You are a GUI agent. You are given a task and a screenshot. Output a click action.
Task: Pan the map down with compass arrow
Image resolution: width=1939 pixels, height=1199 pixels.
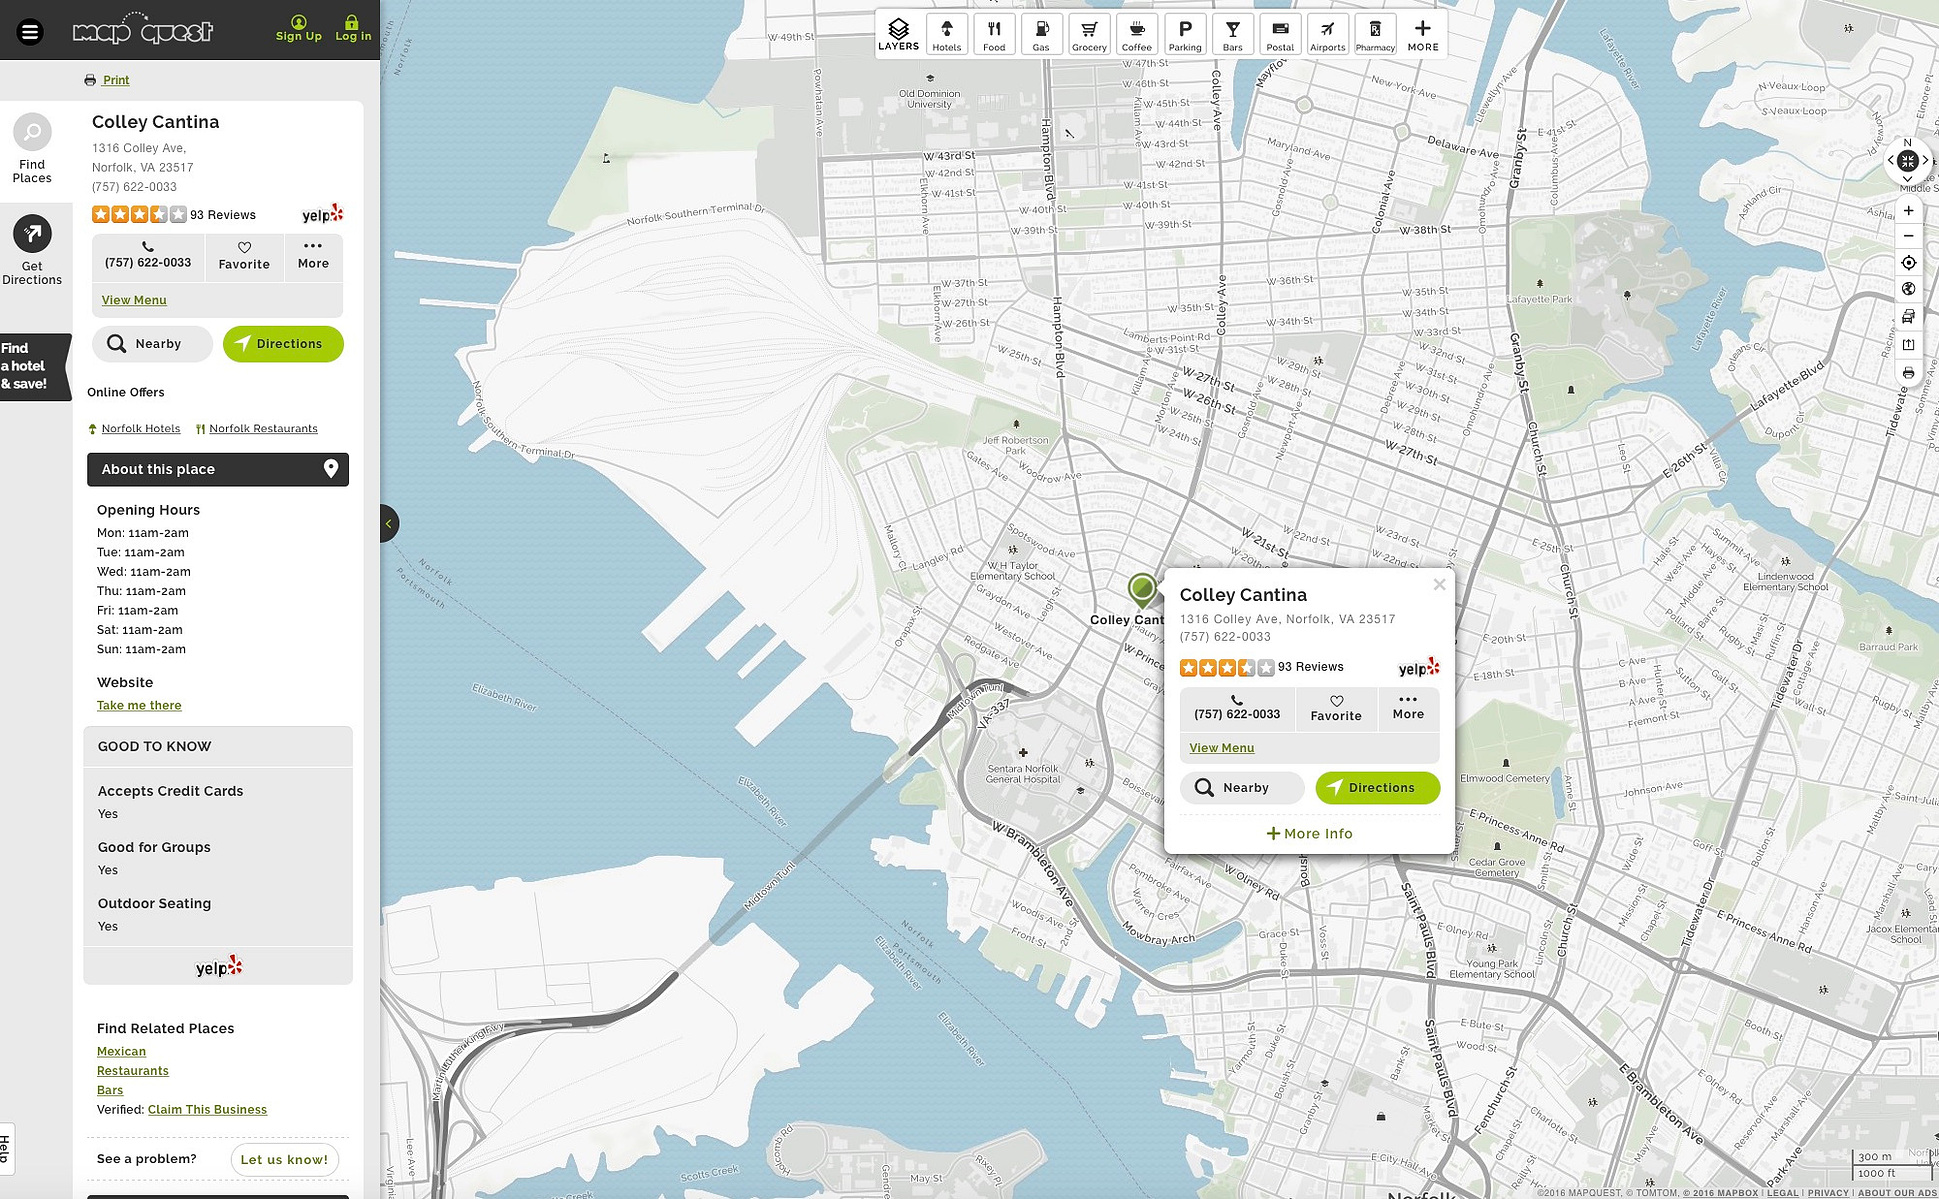pyautogui.click(x=1907, y=178)
